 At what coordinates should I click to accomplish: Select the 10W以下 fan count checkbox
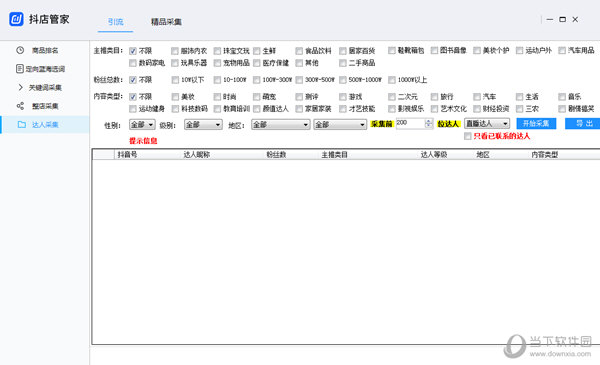(175, 80)
